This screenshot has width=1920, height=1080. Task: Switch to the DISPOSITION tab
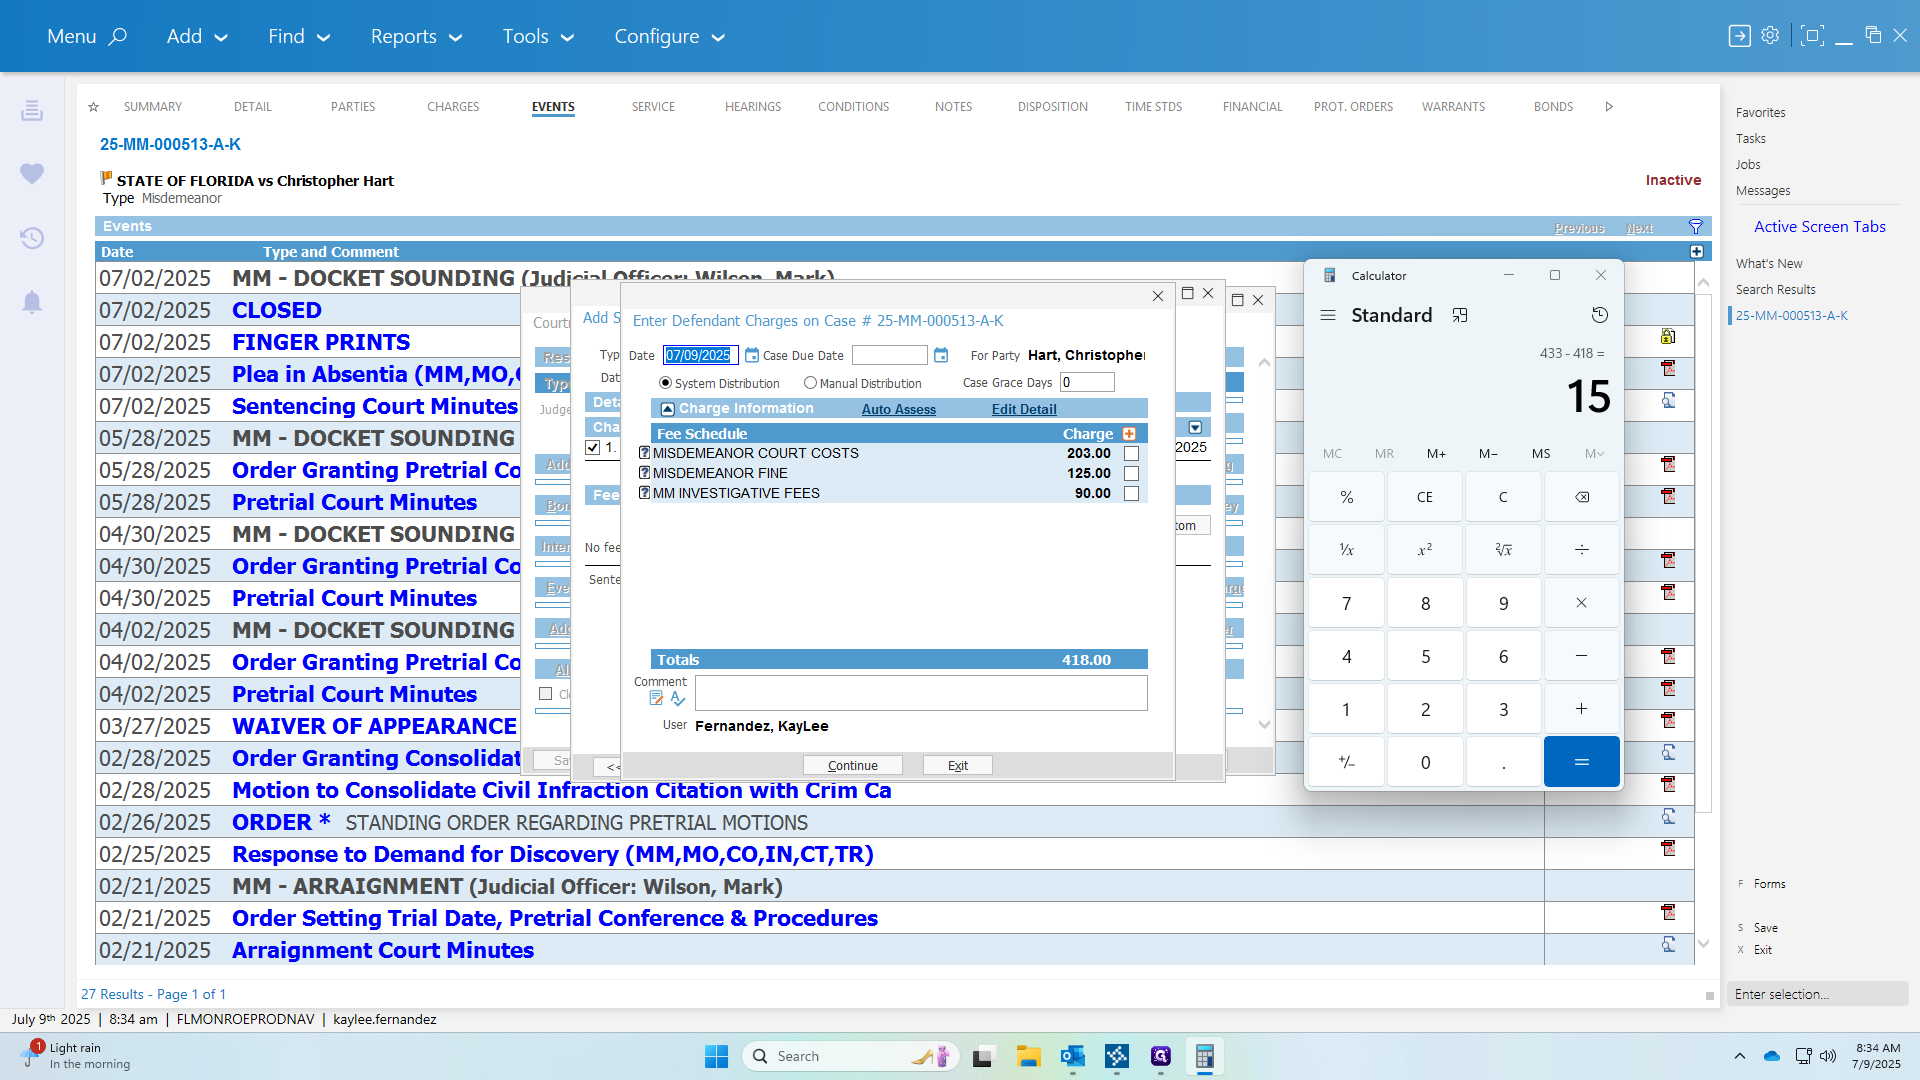1053,107
